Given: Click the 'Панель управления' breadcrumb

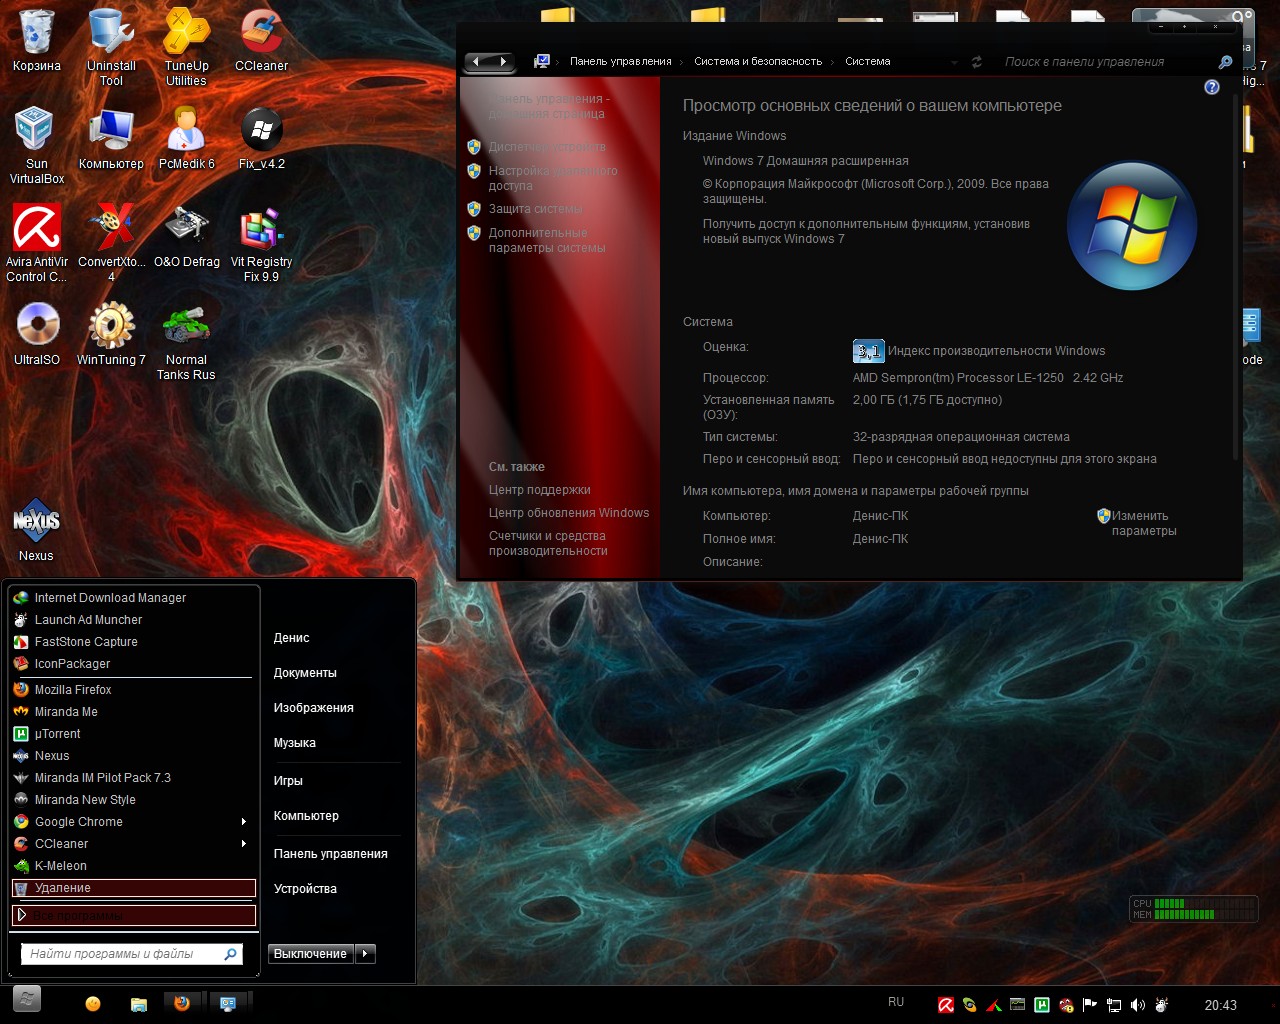Looking at the screenshot, I should click(620, 62).
